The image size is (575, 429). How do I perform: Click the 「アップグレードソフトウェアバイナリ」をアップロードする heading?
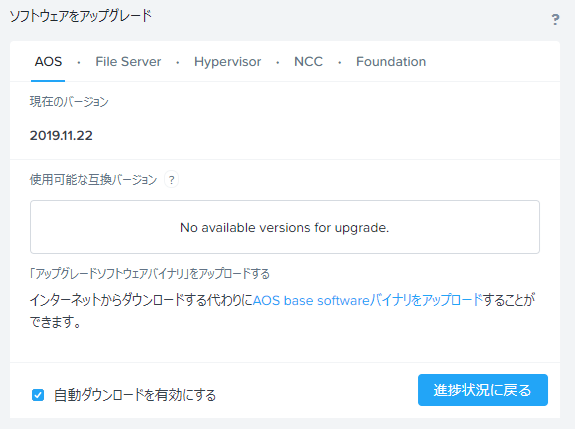pyautogui.click(x=150, y=274)
